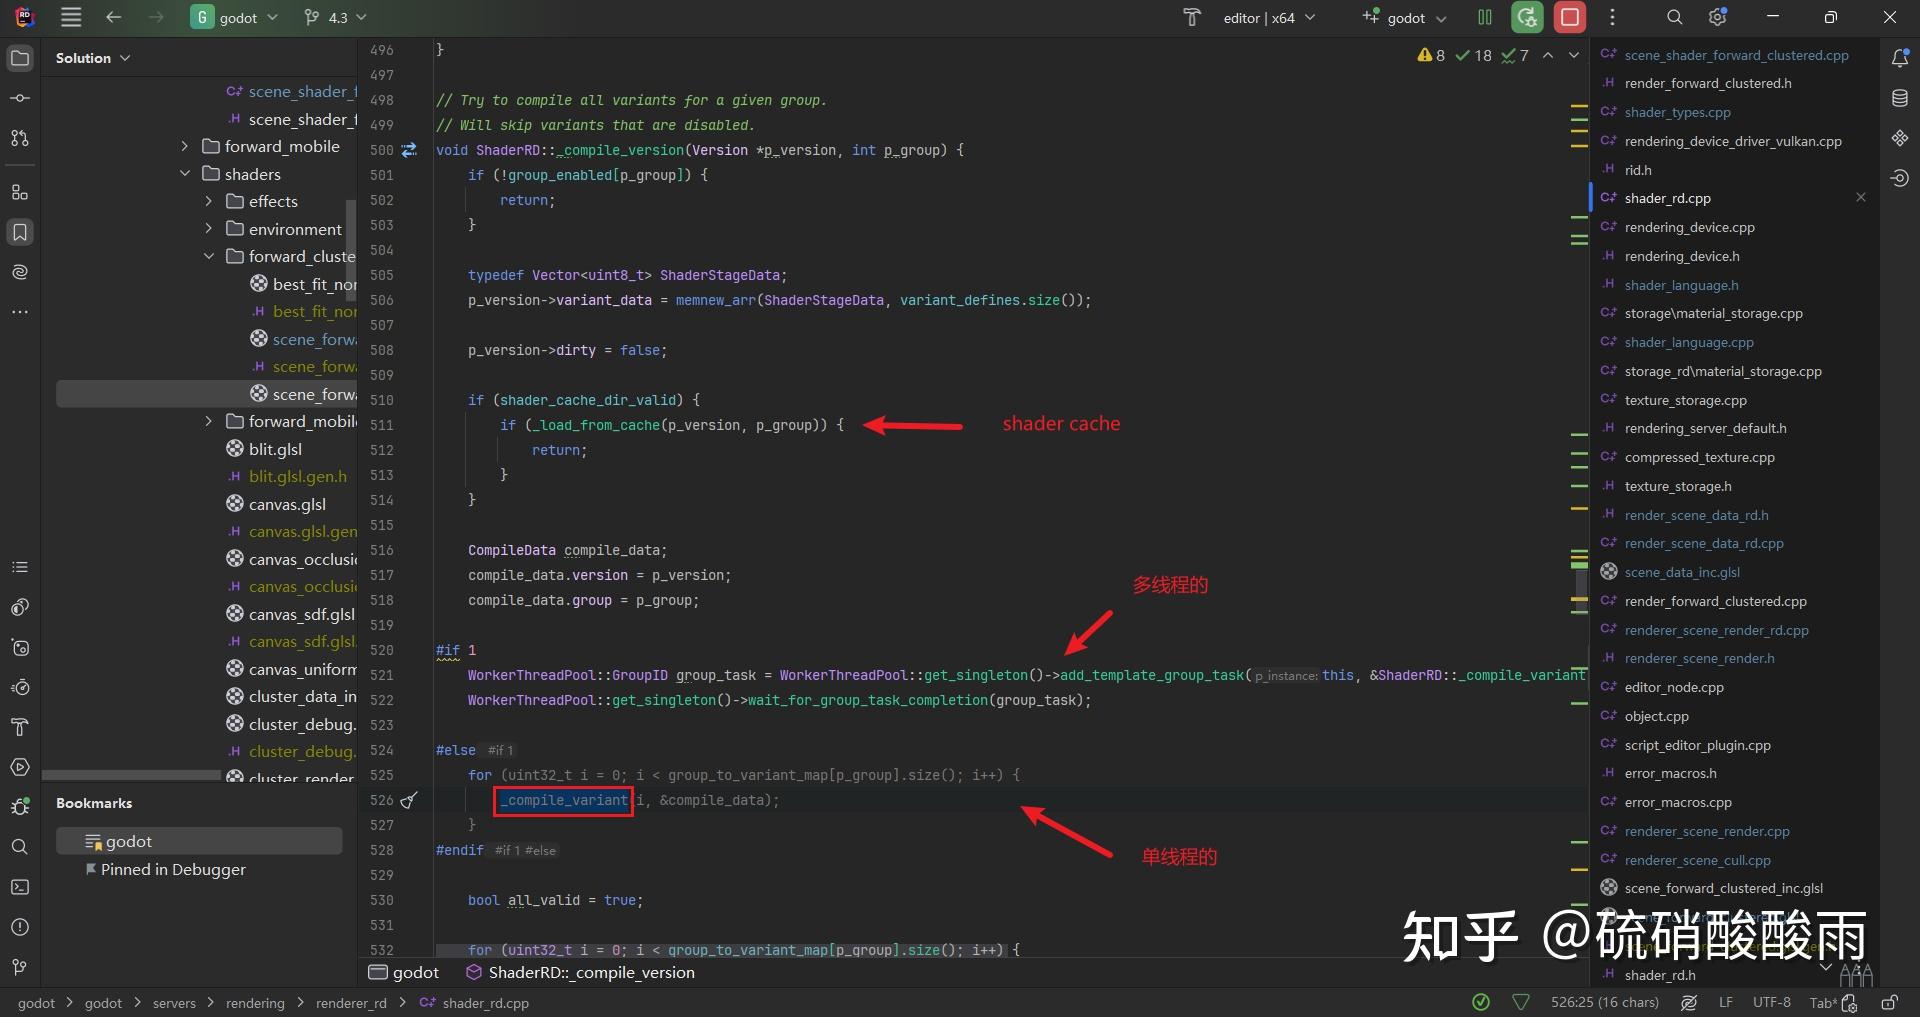
Task: Show notifications via the bell icon
Action: coord(1899,58)
